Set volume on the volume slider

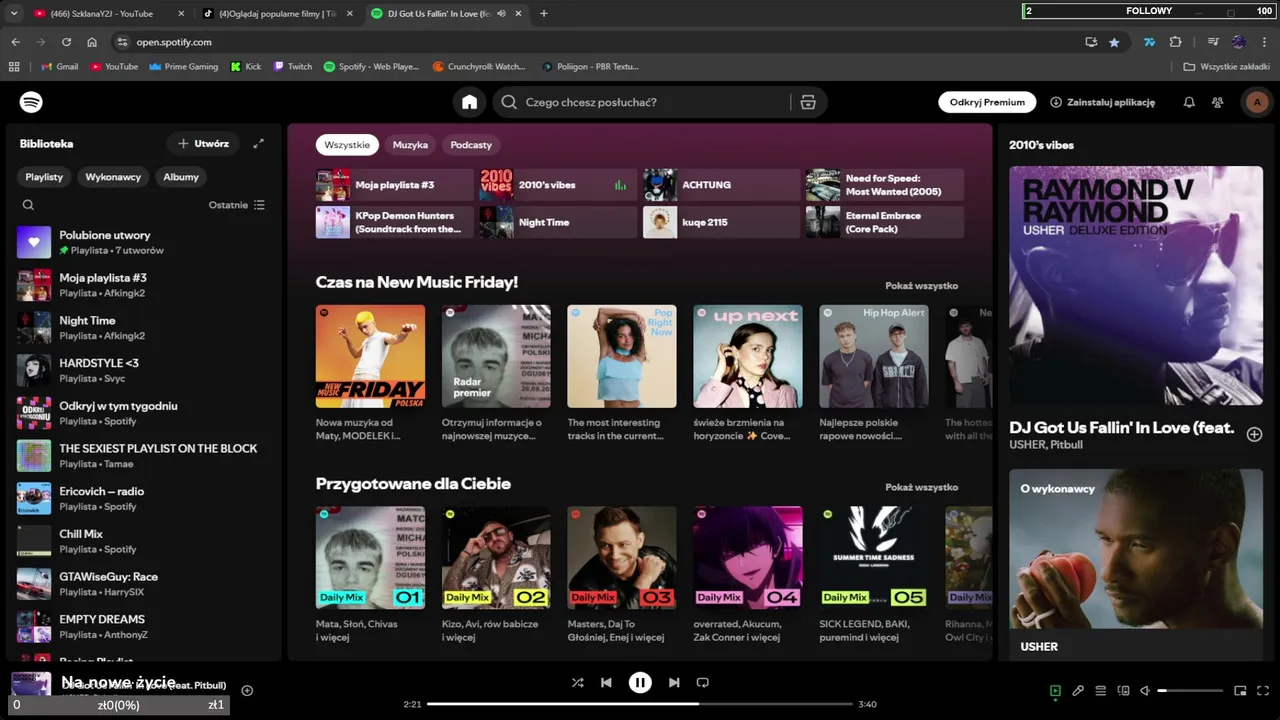click(x=1190, y=690)
